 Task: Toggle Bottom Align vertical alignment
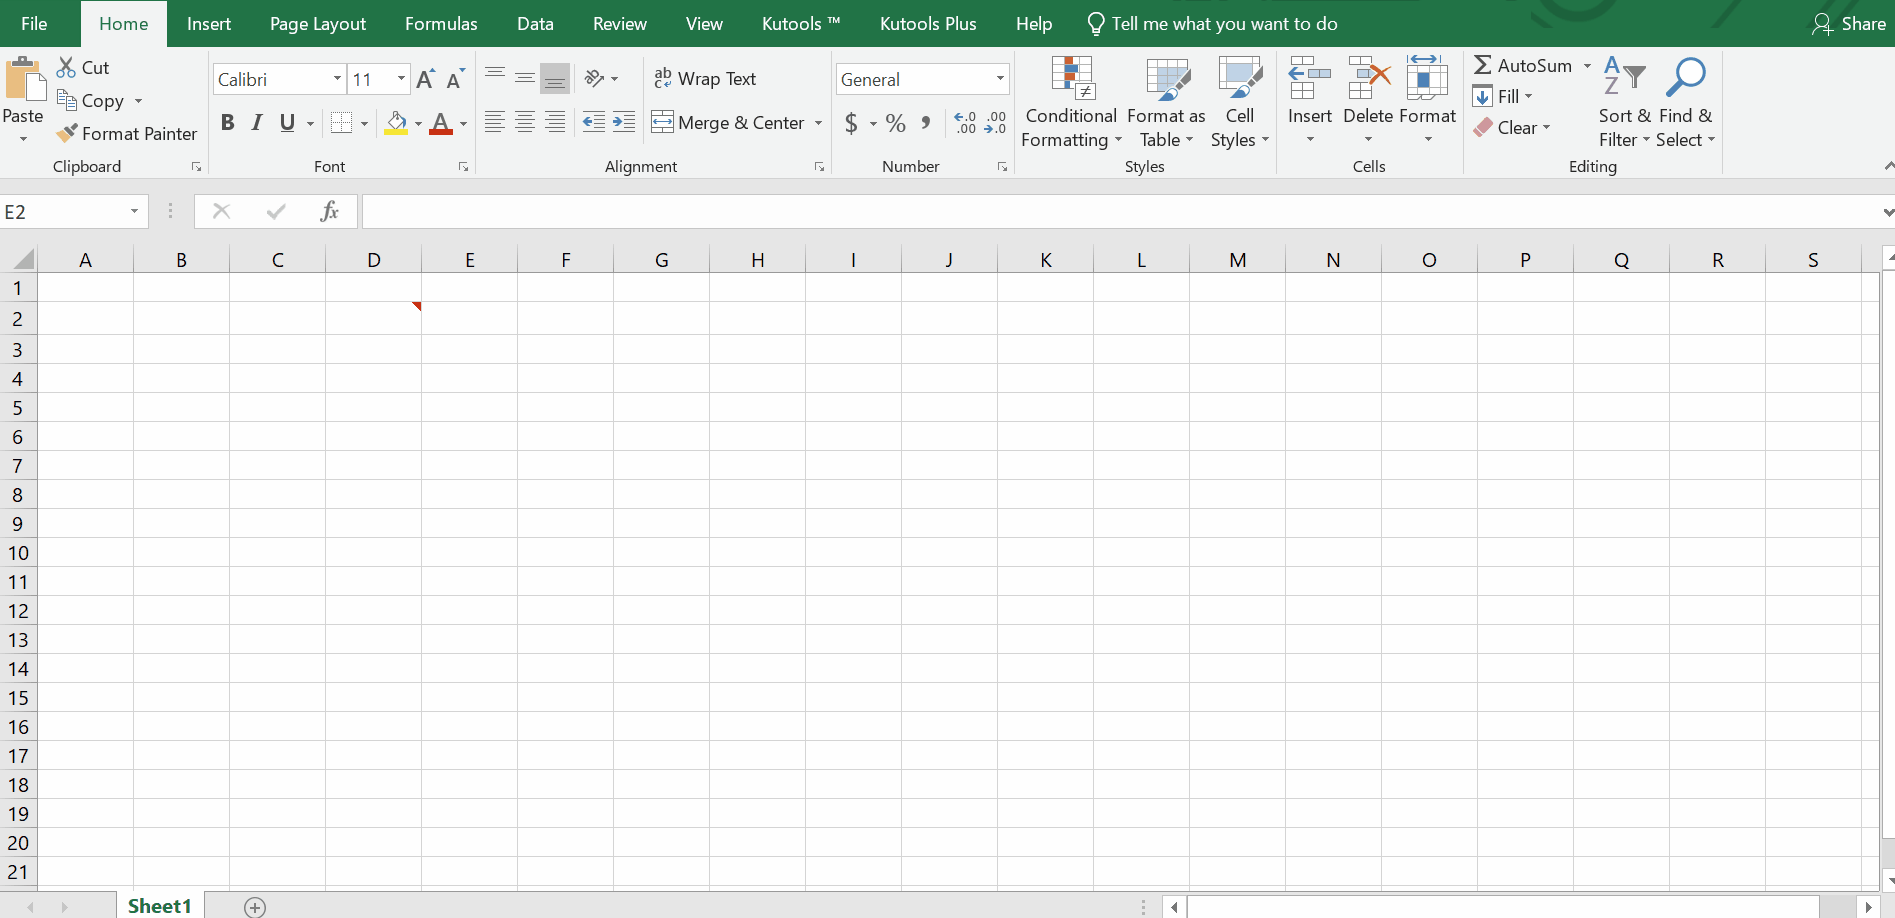(555, 78)
